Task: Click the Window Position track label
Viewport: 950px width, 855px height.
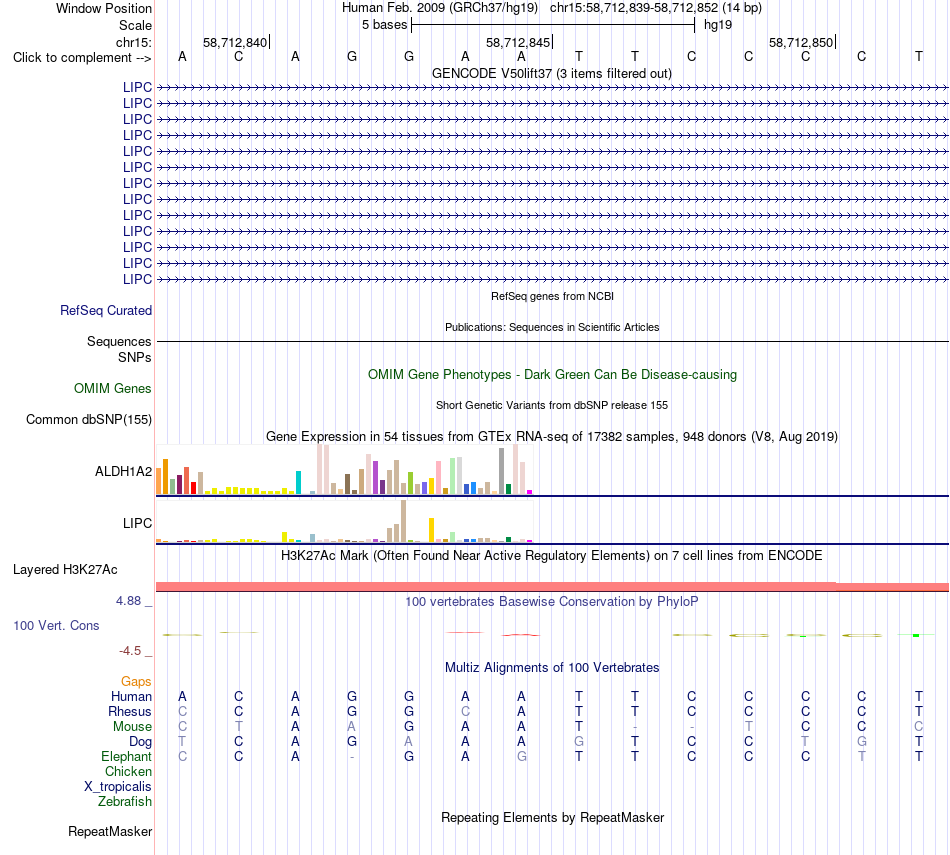Action: (x=104, y=8)
